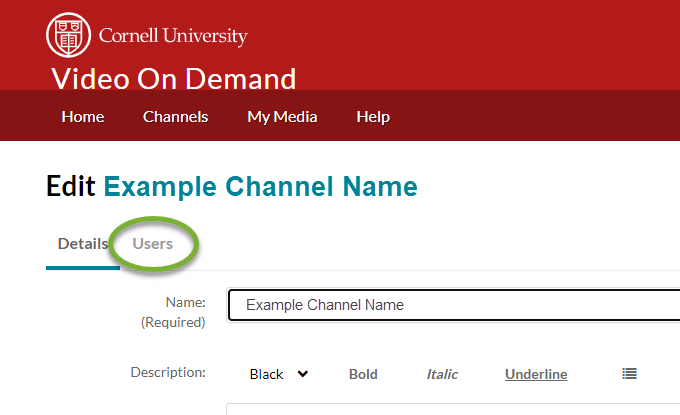Click the Cornell University seal logo
Screen dimensions: 680x415
point(69,35)
